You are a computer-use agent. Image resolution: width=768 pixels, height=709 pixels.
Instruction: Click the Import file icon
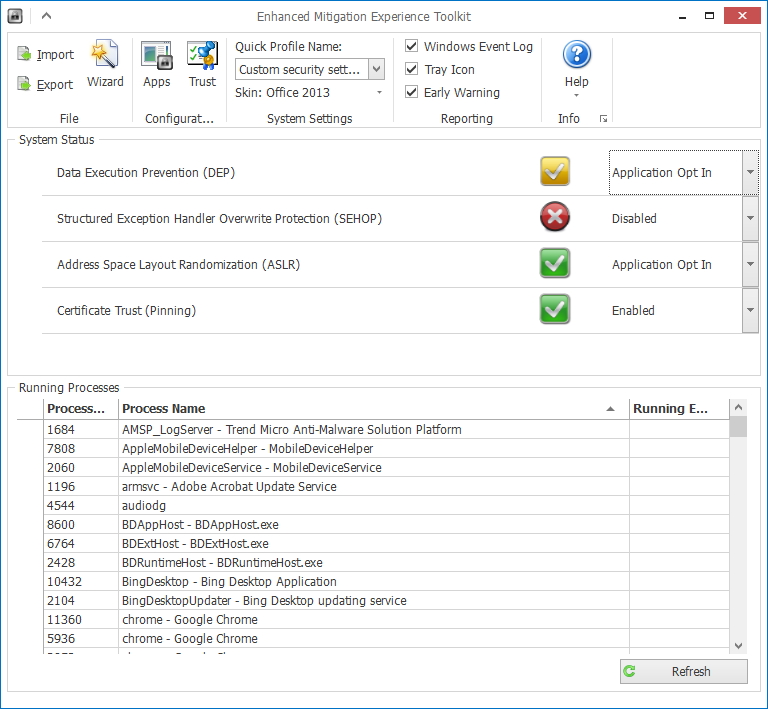pos(24,53)
